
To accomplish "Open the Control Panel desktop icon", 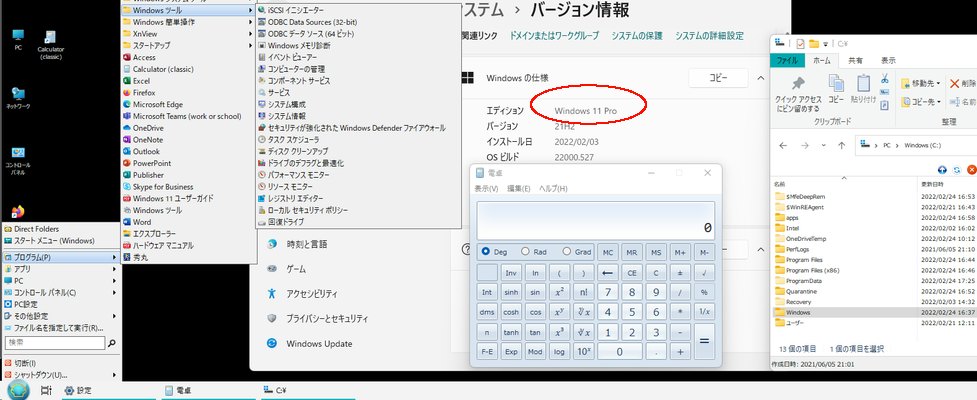I will coord(18,158).
